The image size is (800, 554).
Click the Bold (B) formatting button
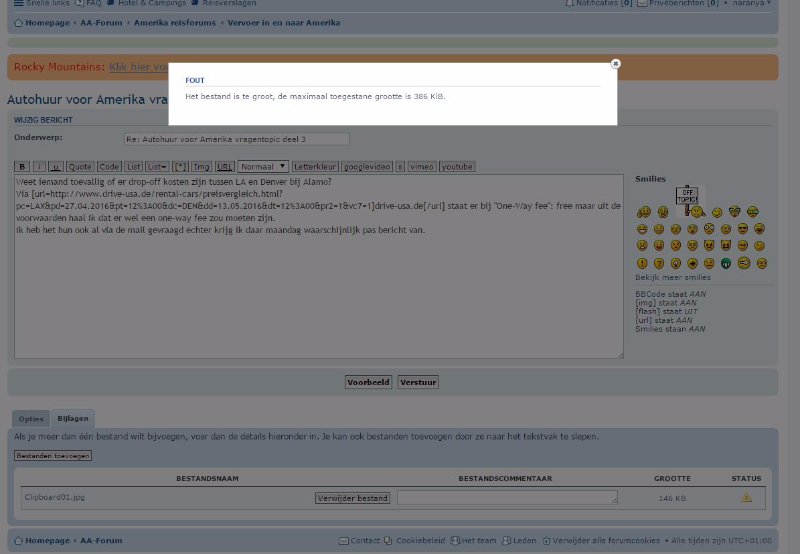pyautogui.click(x=22, y=167)
